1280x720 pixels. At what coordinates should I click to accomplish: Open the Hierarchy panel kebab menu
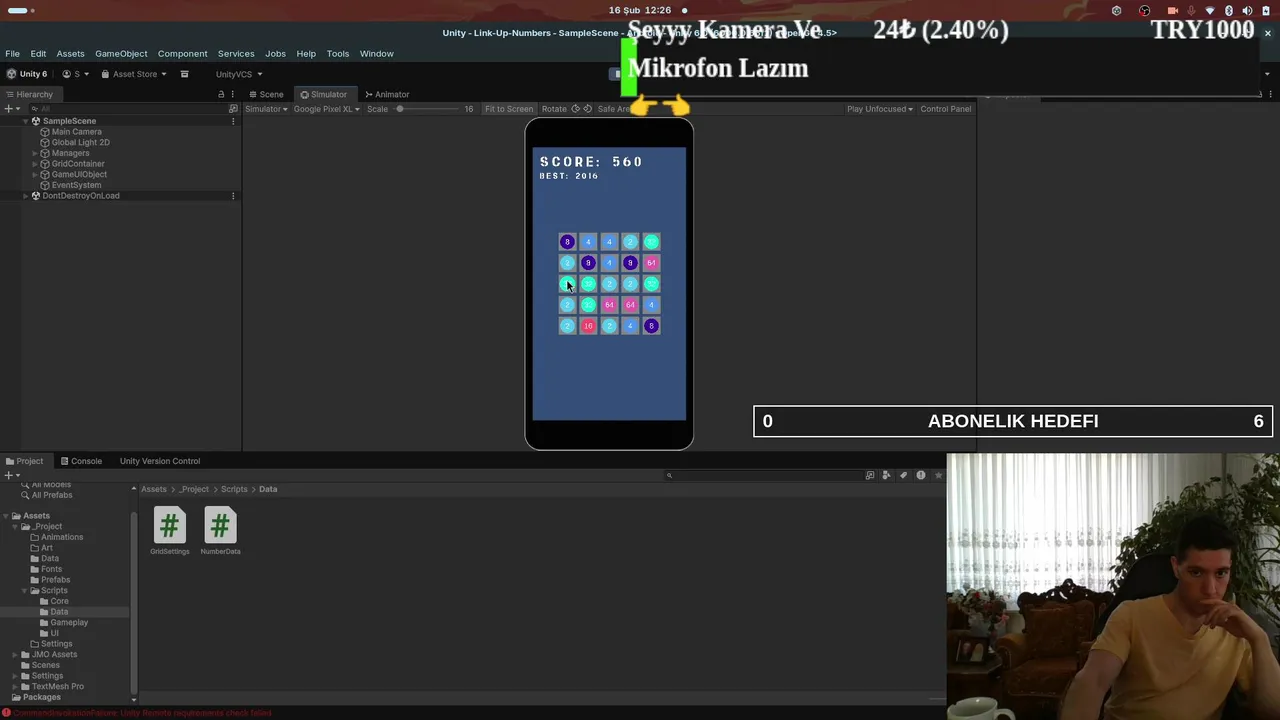click(x=233, y=94)
